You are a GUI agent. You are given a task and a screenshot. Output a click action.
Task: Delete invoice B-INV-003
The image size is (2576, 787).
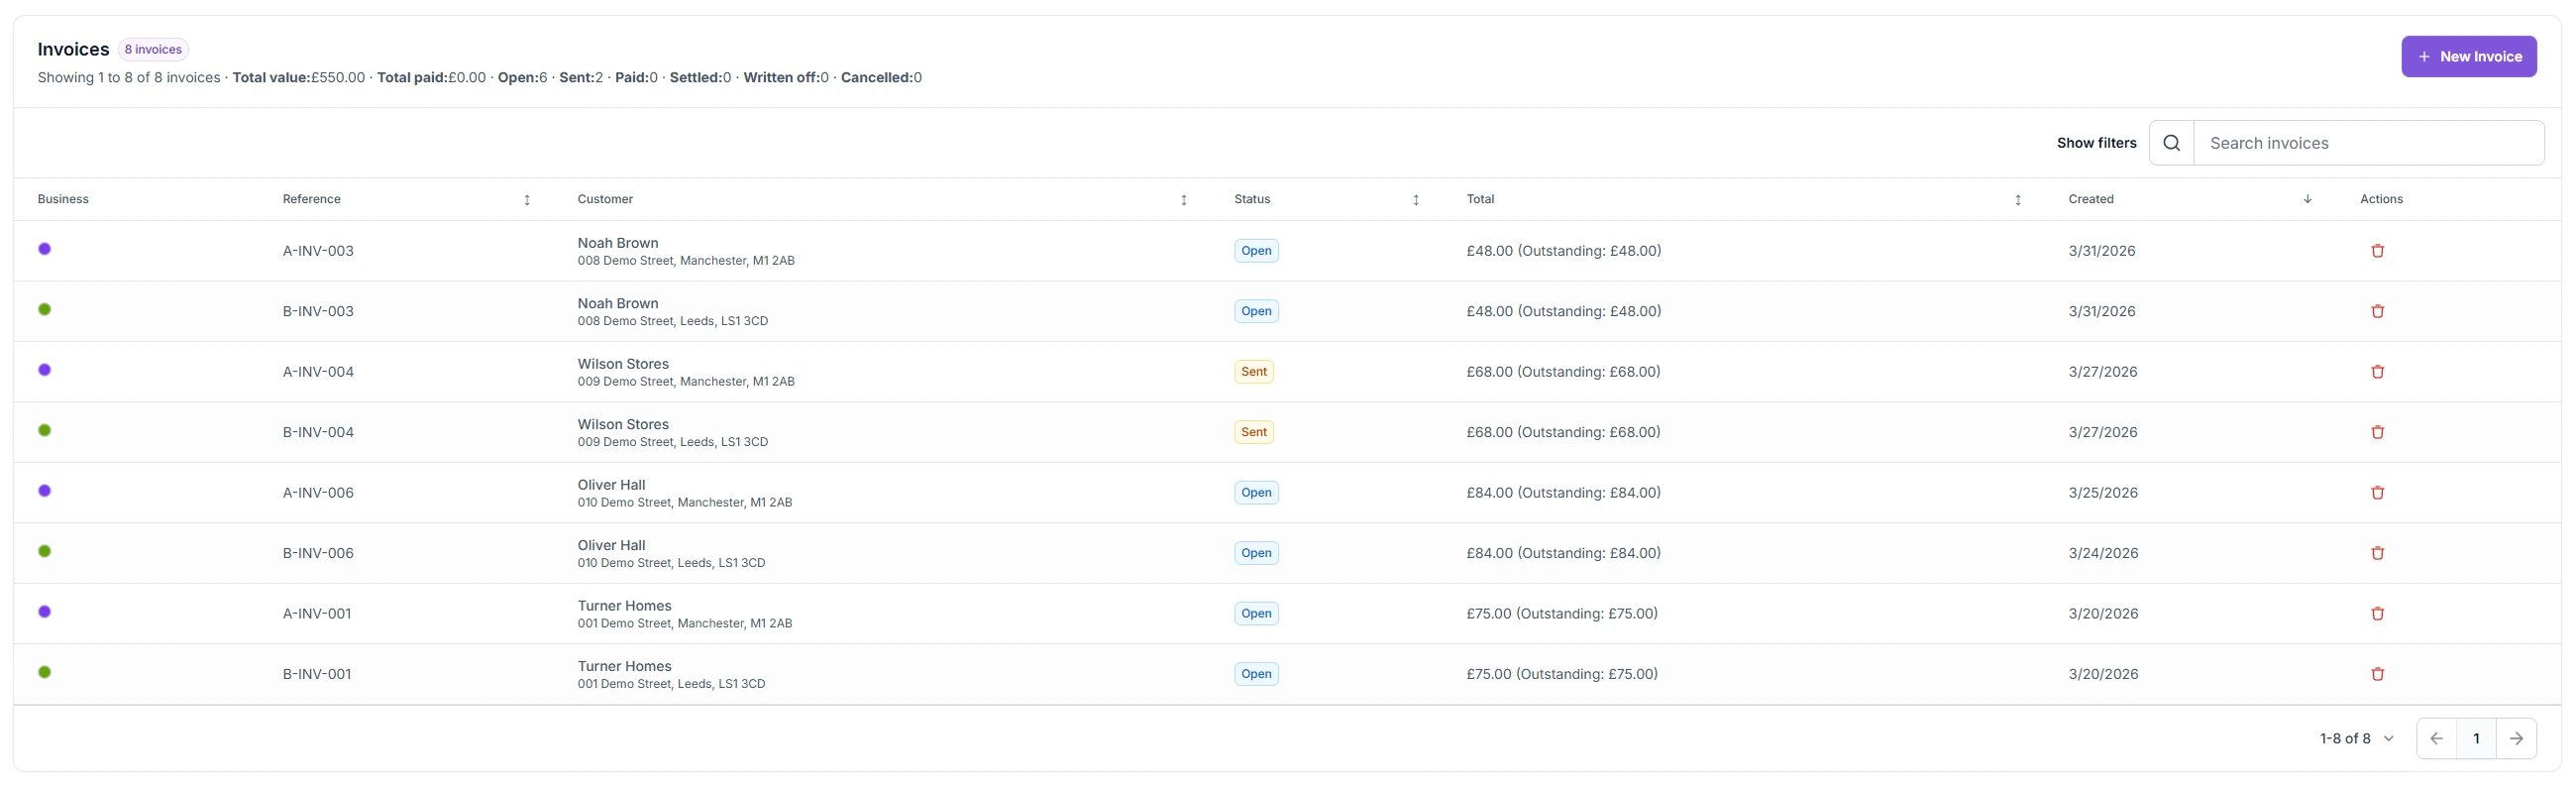tap(2377, 311)
